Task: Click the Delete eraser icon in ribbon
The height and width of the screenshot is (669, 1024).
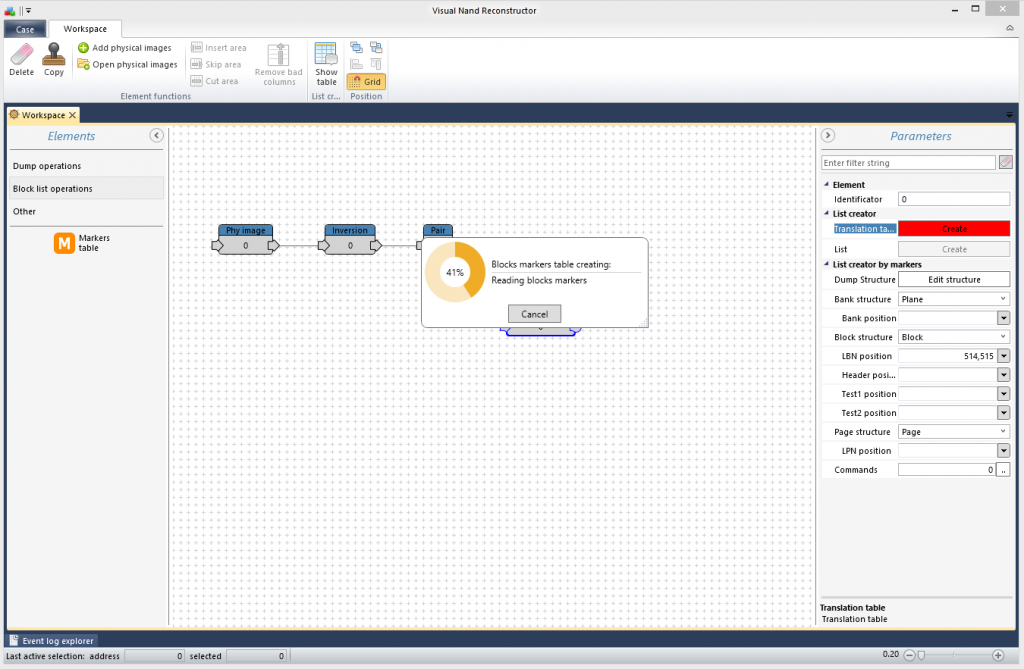Action: tap(22, 54)
